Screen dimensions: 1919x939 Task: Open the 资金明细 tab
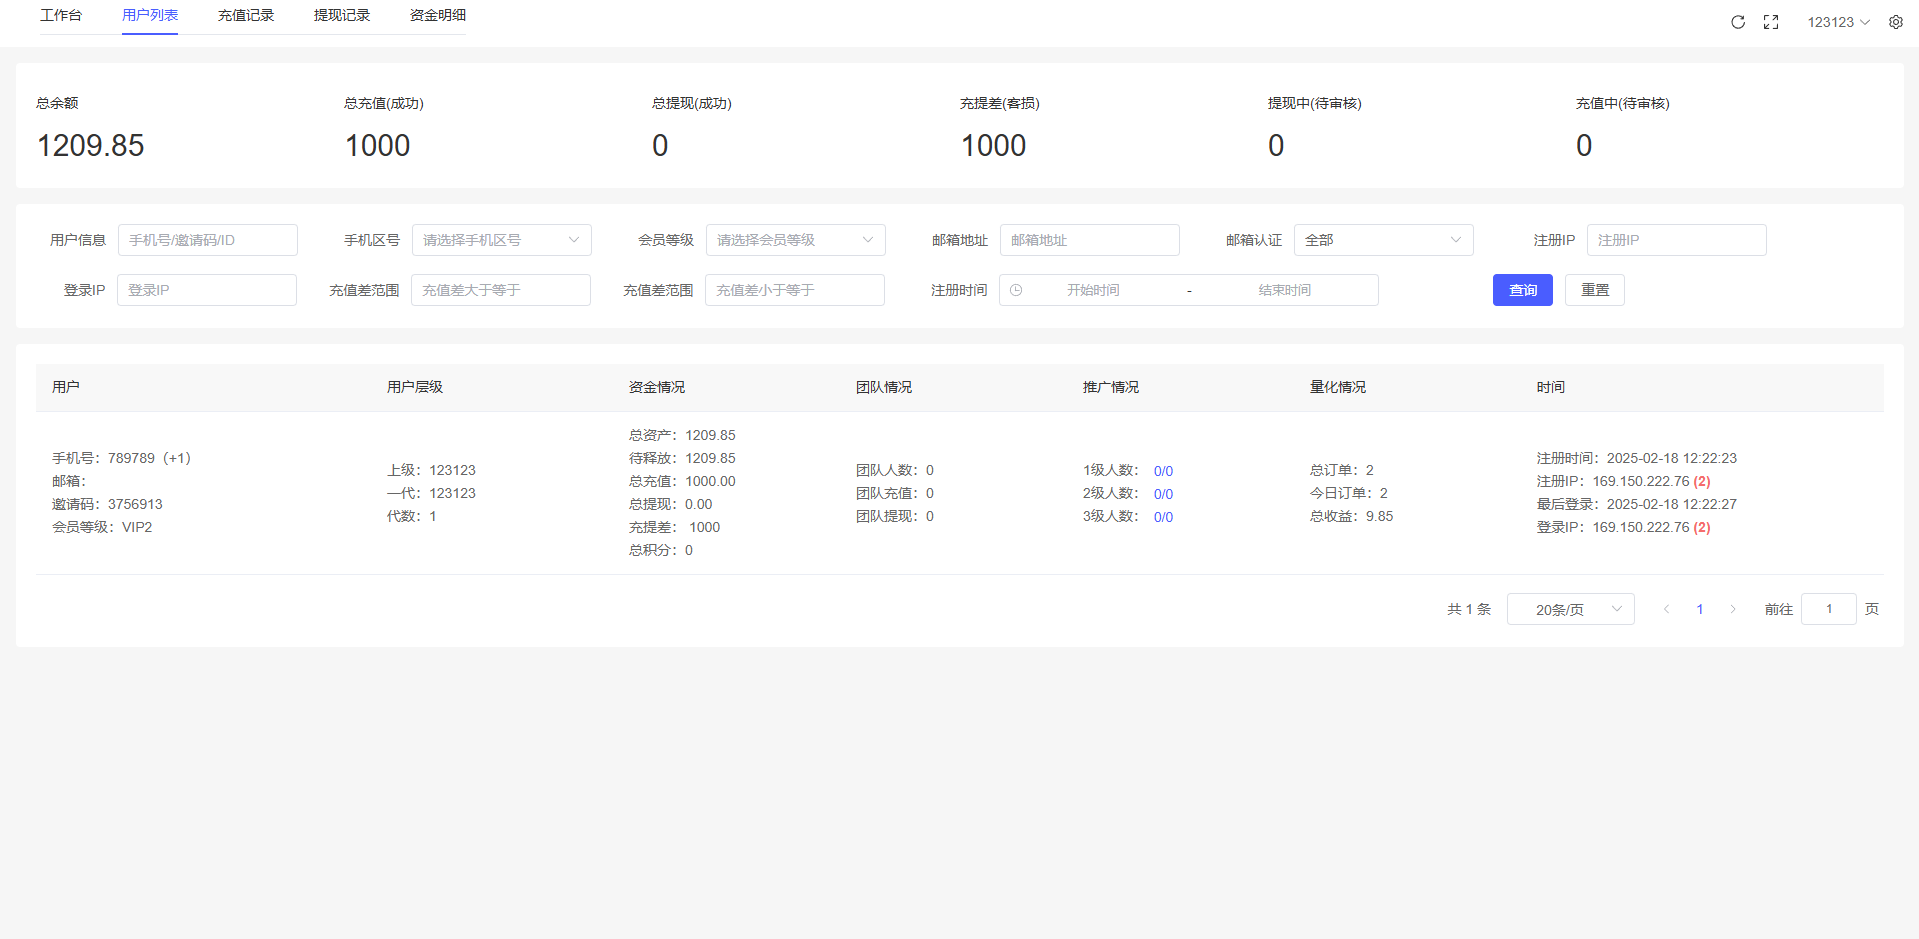436,15
